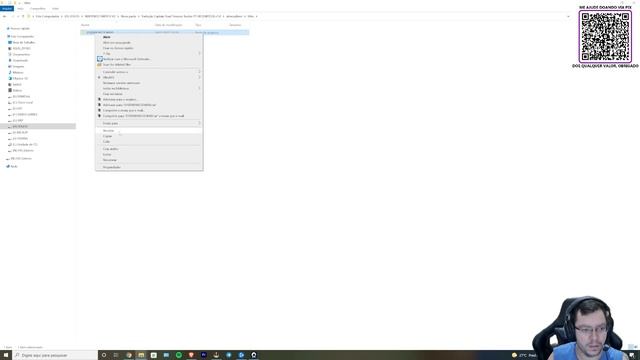Open Brave browser from the taskbar

[x=191, y=355]
